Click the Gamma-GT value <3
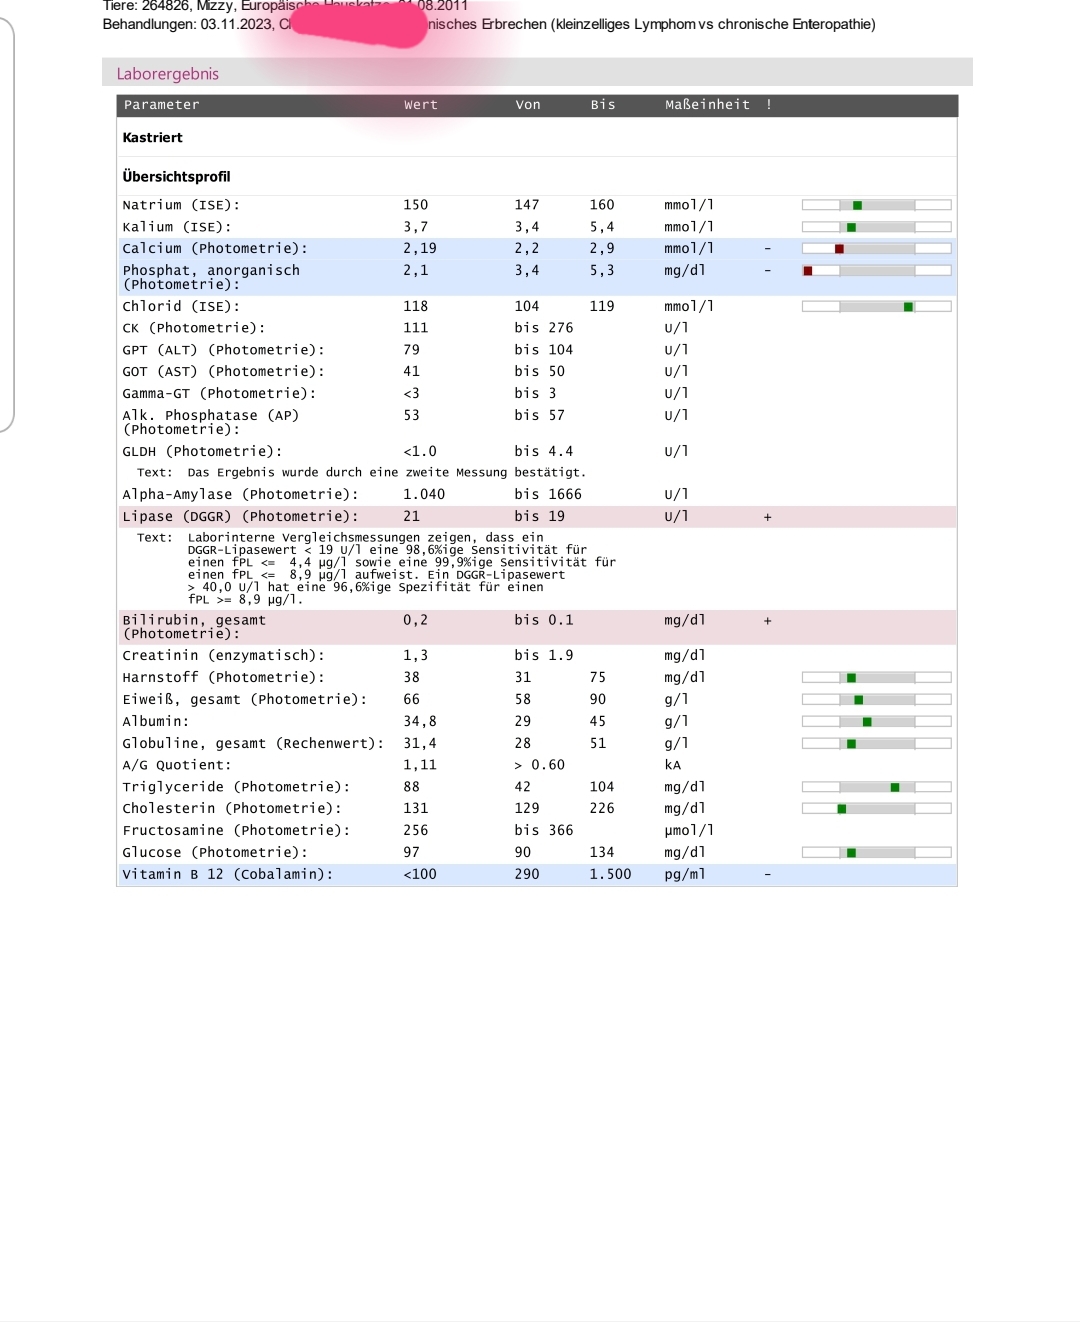 pos(411,394)
